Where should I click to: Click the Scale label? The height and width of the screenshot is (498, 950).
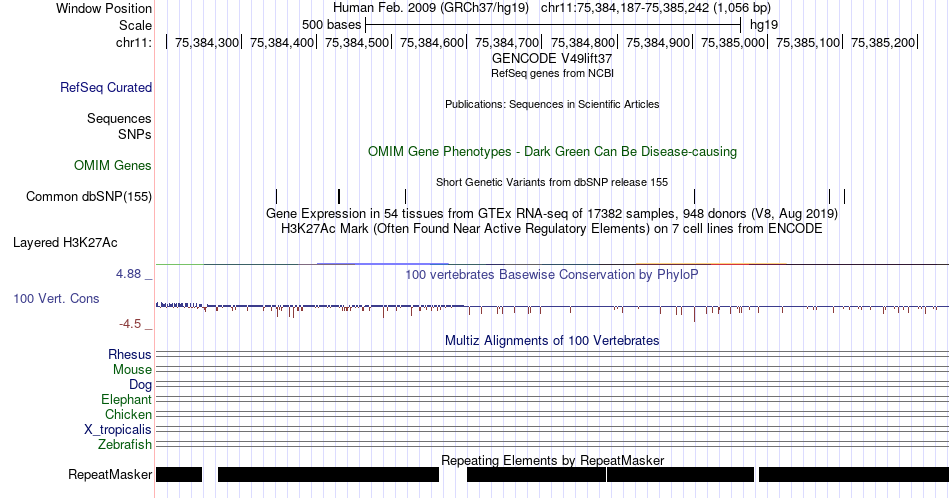point(135,25)
